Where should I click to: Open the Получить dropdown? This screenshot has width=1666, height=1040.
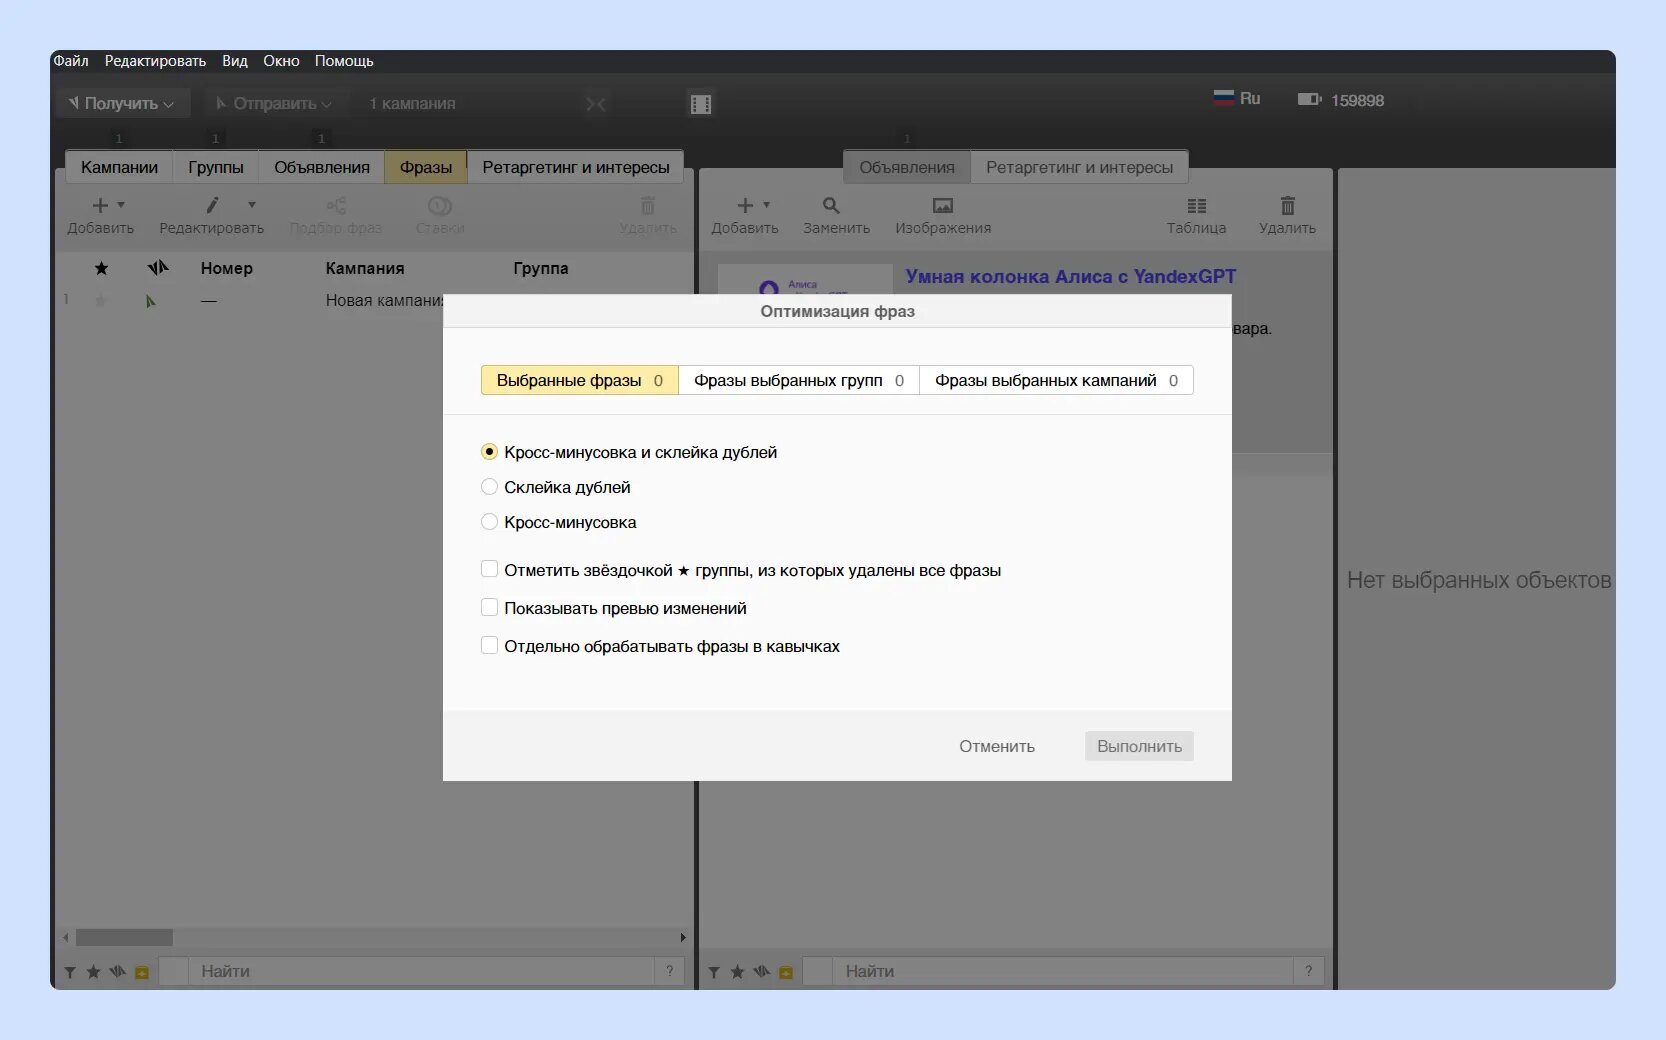[x=122, y=103]
